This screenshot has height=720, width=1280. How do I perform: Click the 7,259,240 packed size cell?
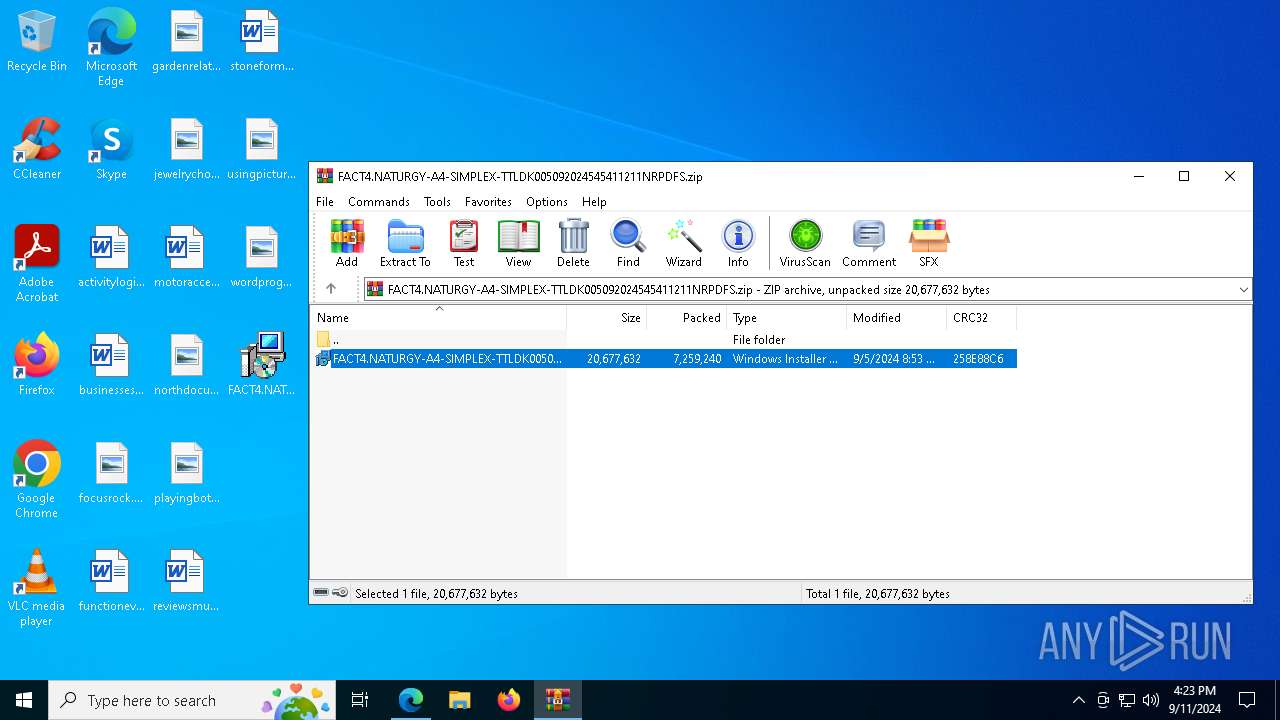coord(697,359)
